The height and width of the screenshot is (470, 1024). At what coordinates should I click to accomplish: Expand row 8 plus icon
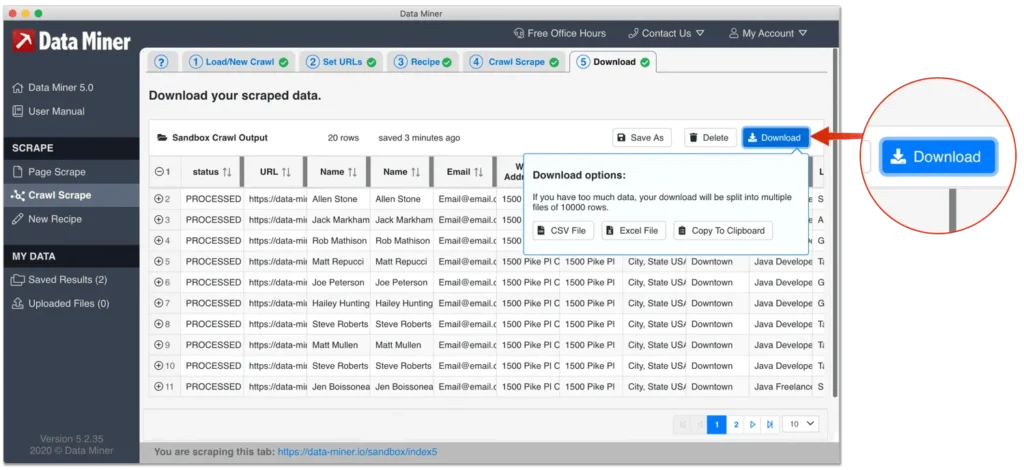(159, 324)
